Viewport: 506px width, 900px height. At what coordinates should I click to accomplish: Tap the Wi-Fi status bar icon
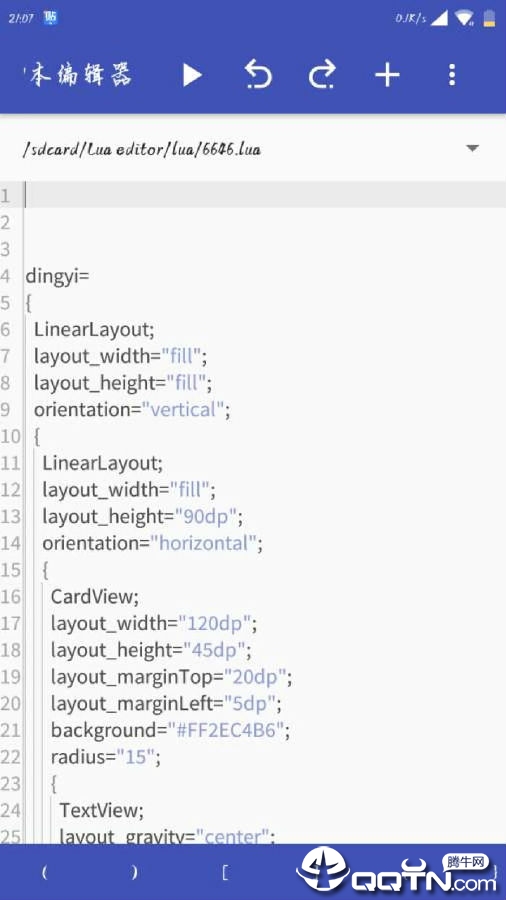point(464,18)
